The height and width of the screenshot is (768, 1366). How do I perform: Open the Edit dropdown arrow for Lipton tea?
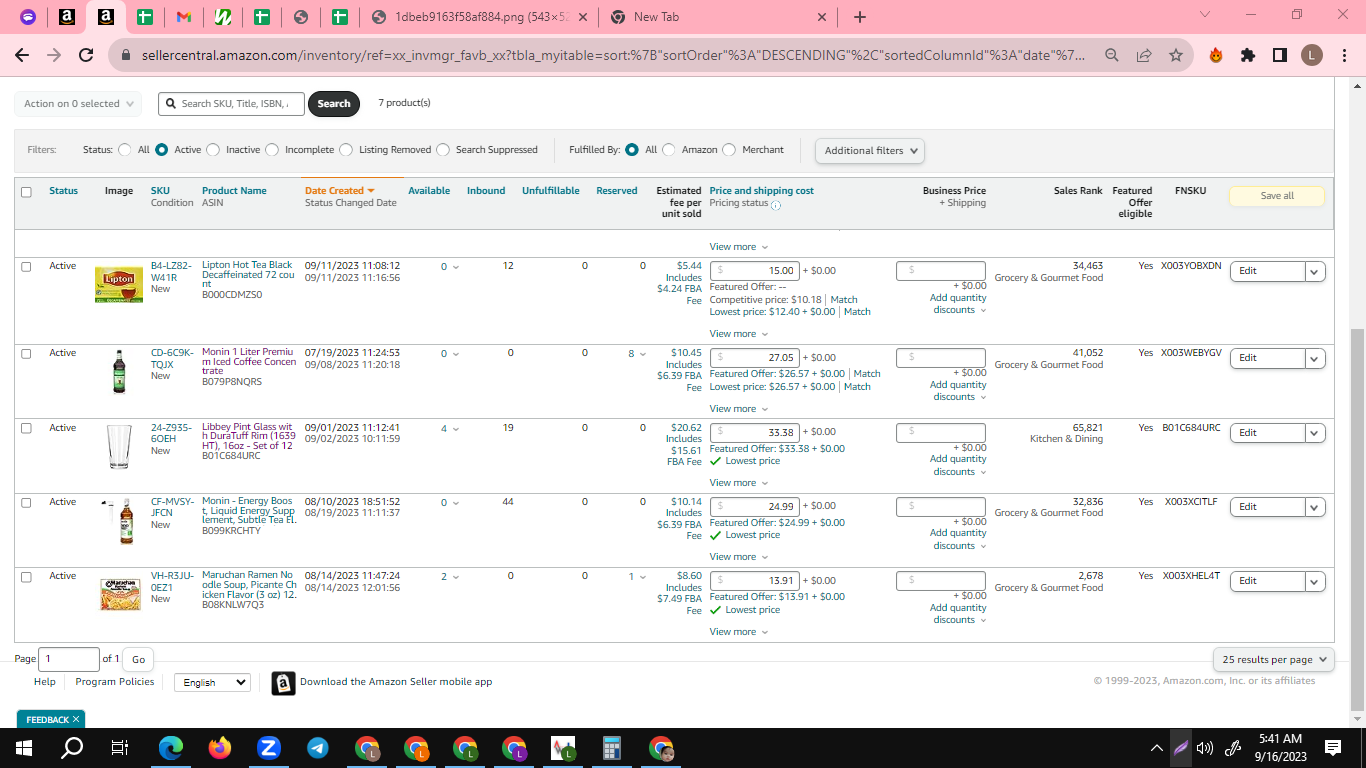[1315, 272]
